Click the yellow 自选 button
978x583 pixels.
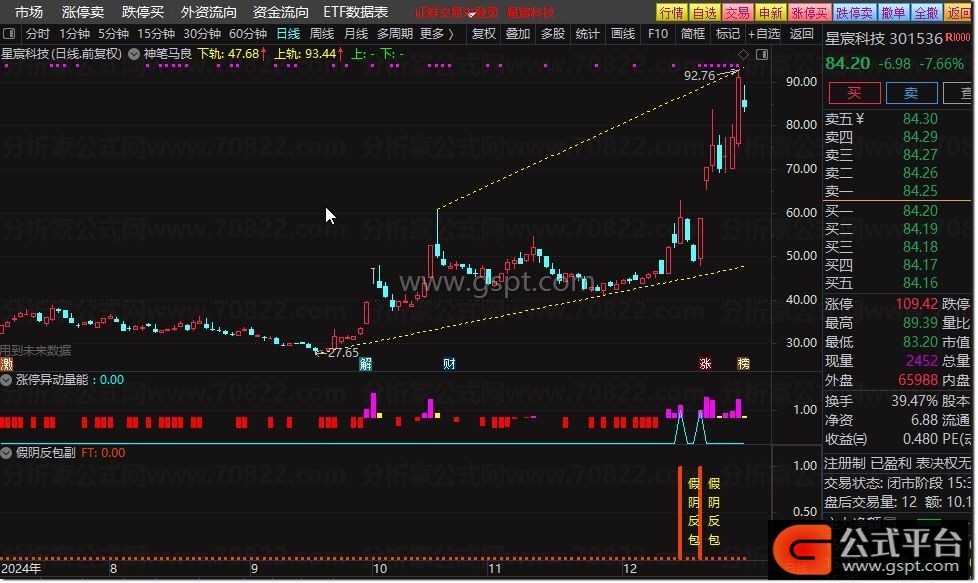[705, 12]
